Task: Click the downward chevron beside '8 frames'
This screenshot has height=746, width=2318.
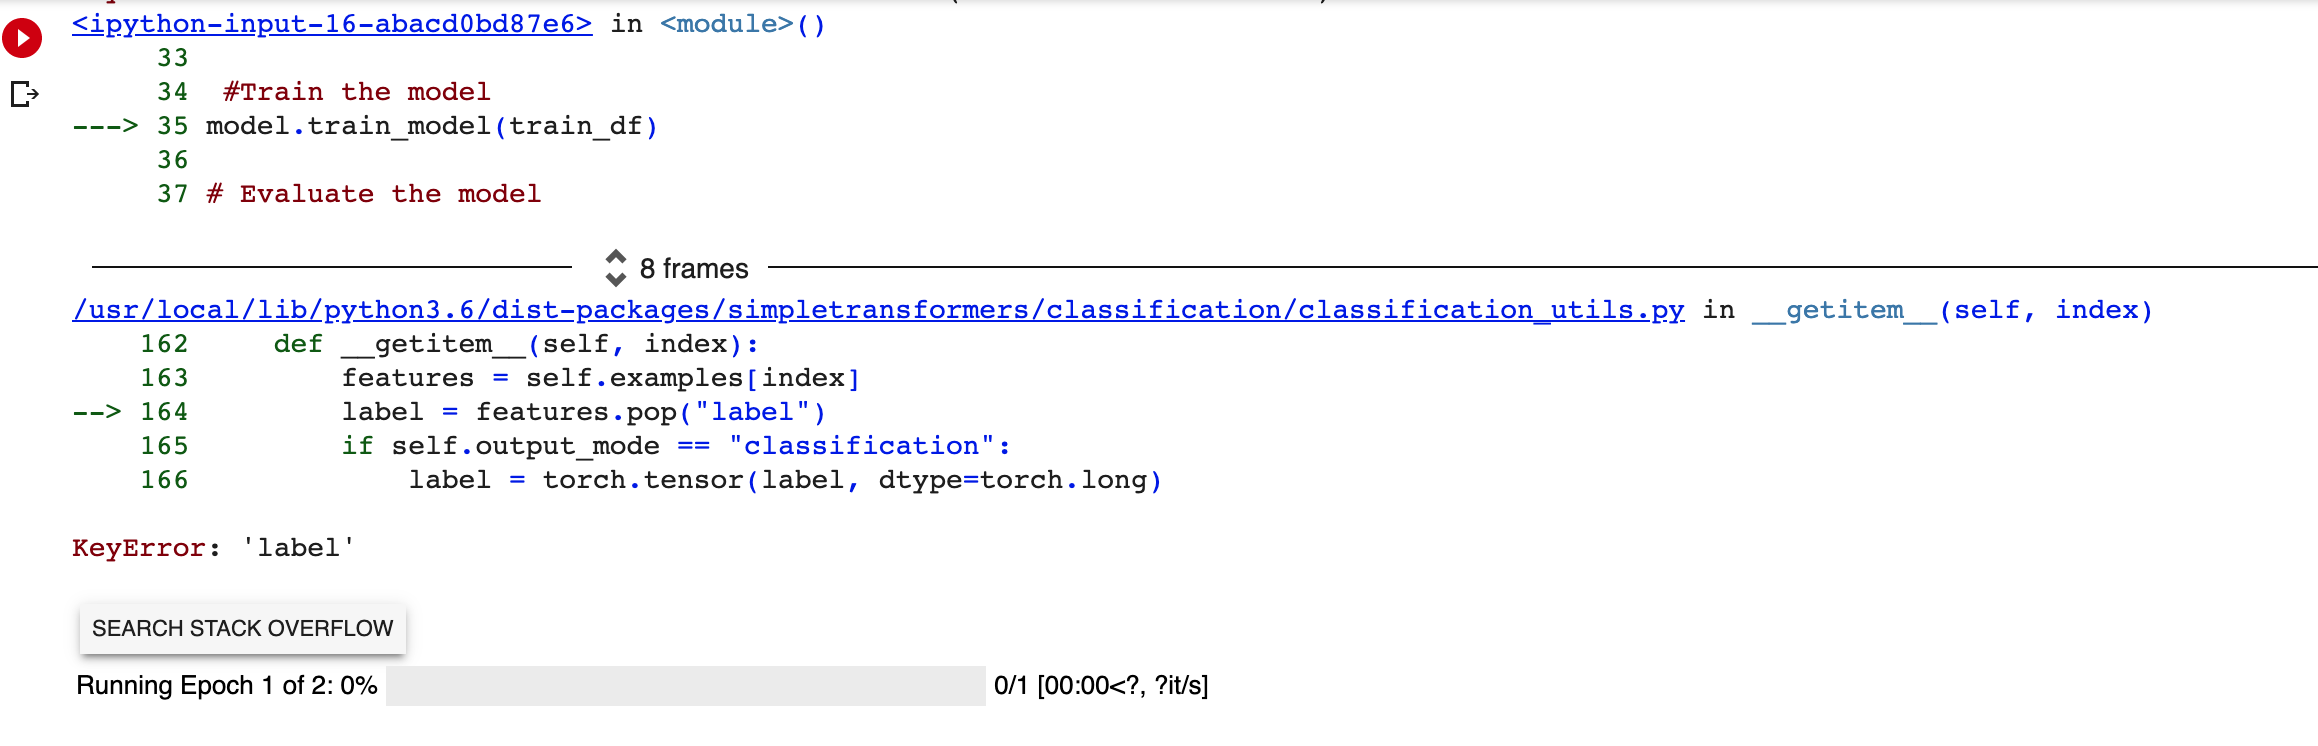Action: [617, 278]
